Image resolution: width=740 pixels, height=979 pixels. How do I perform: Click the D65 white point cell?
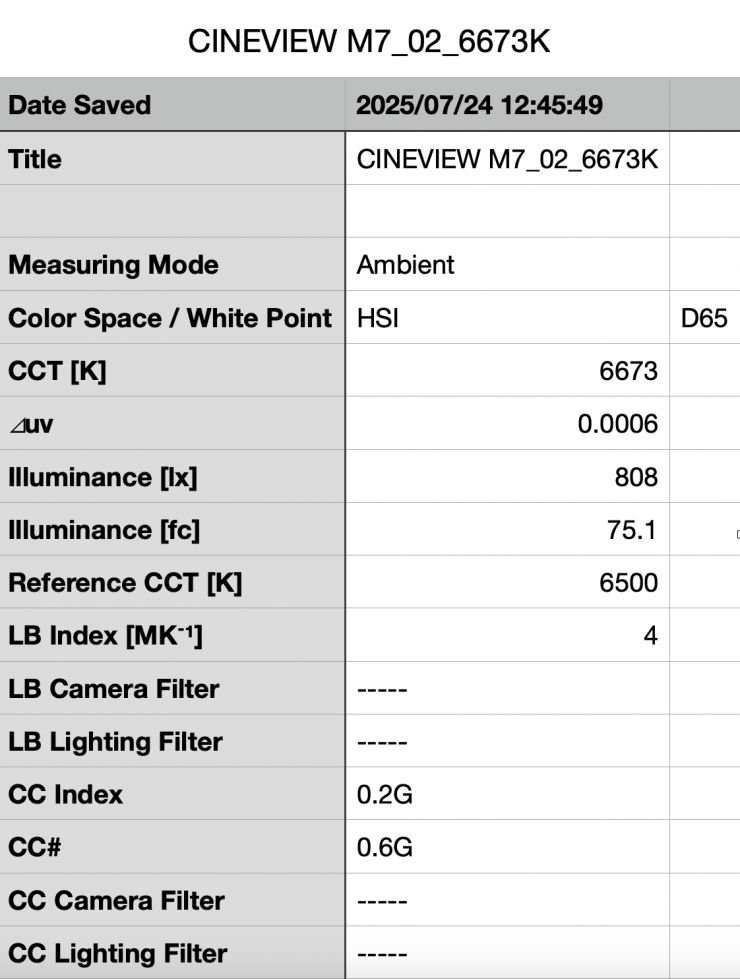tap(704, 318)
